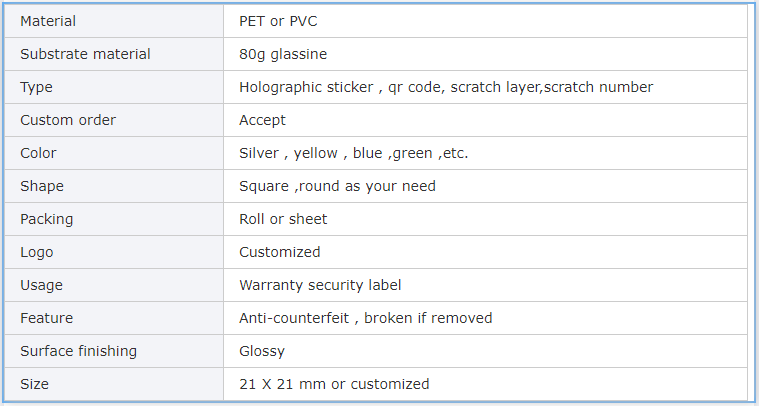Screen dimensions: 759x406
Task: Click the Substrate material label
Action: point(85,54)
